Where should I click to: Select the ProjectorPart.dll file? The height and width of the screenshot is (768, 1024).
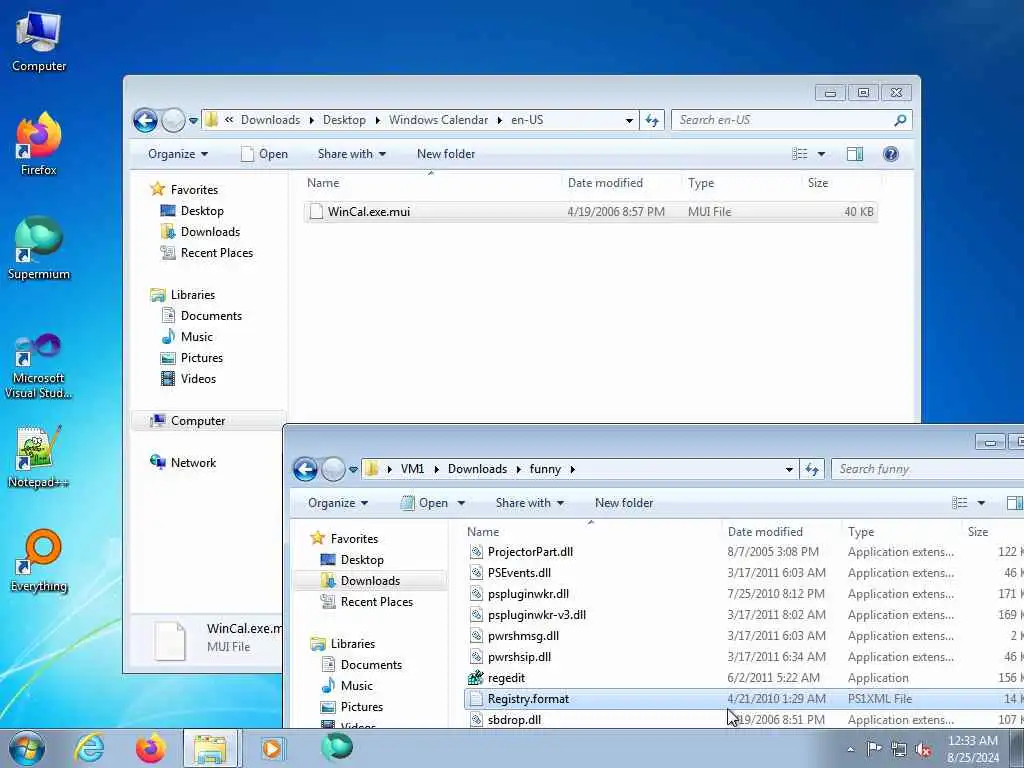point(744,552)
